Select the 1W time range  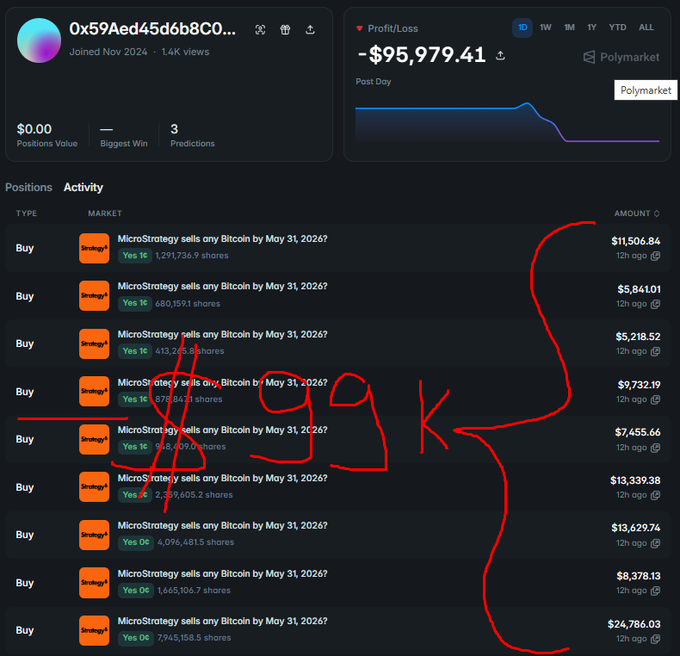click(546, 28)
